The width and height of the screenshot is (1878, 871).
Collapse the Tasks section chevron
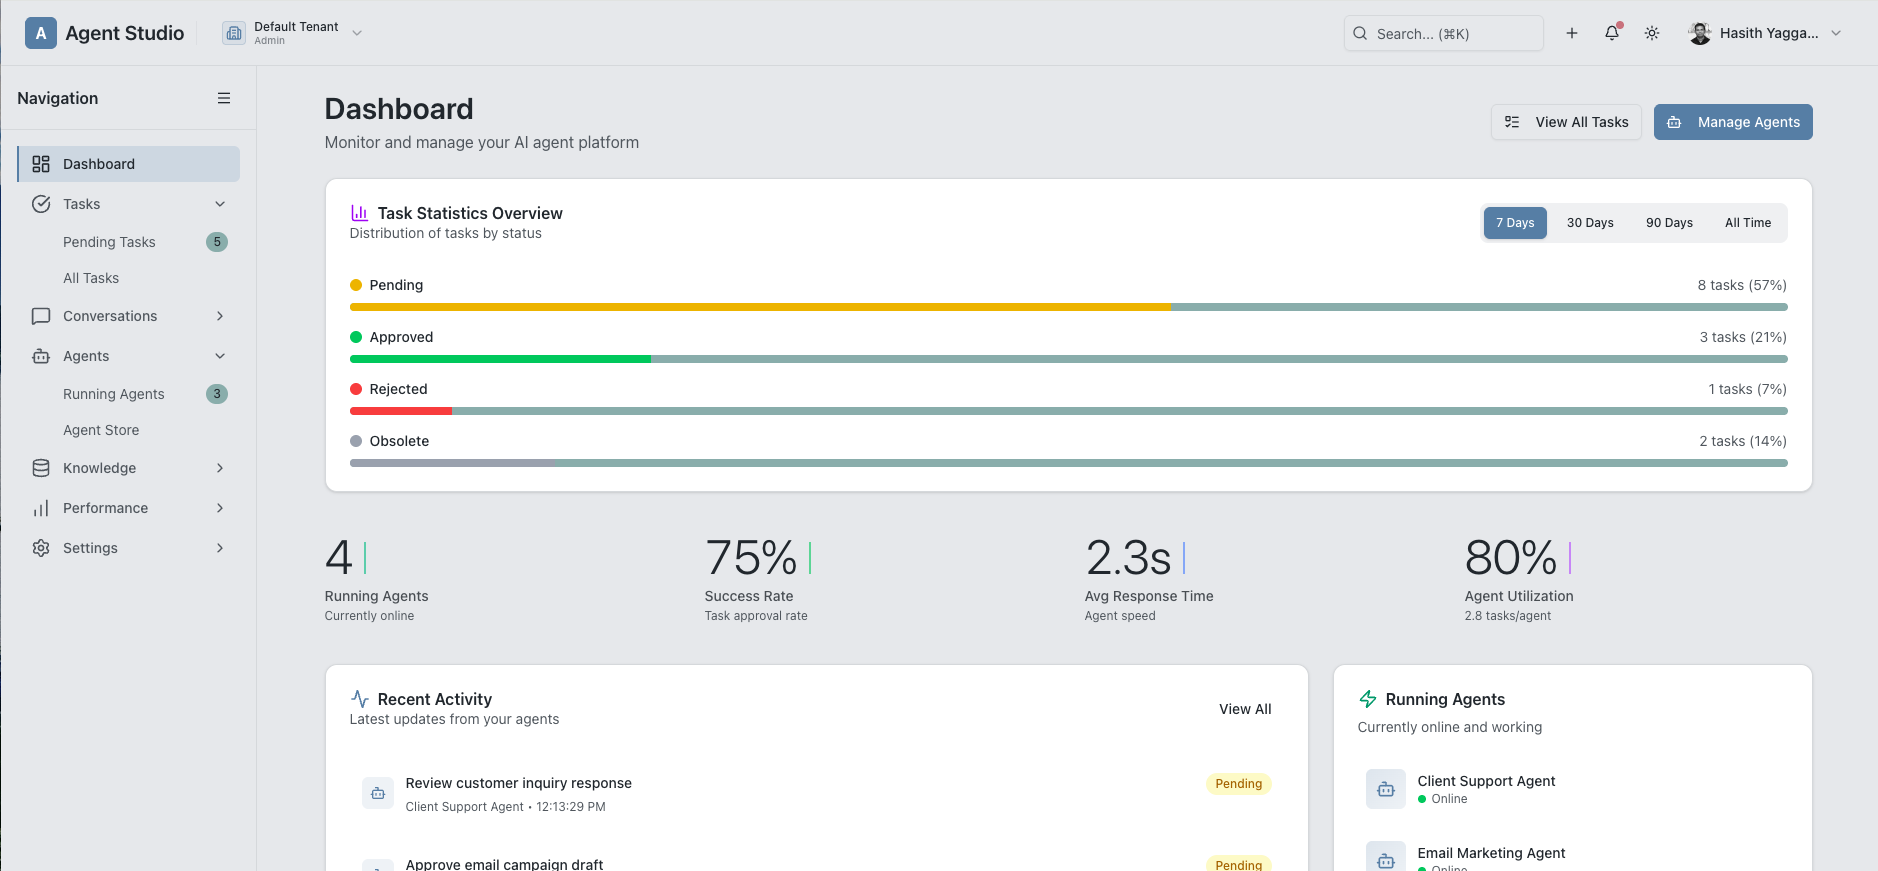[220, 204]
